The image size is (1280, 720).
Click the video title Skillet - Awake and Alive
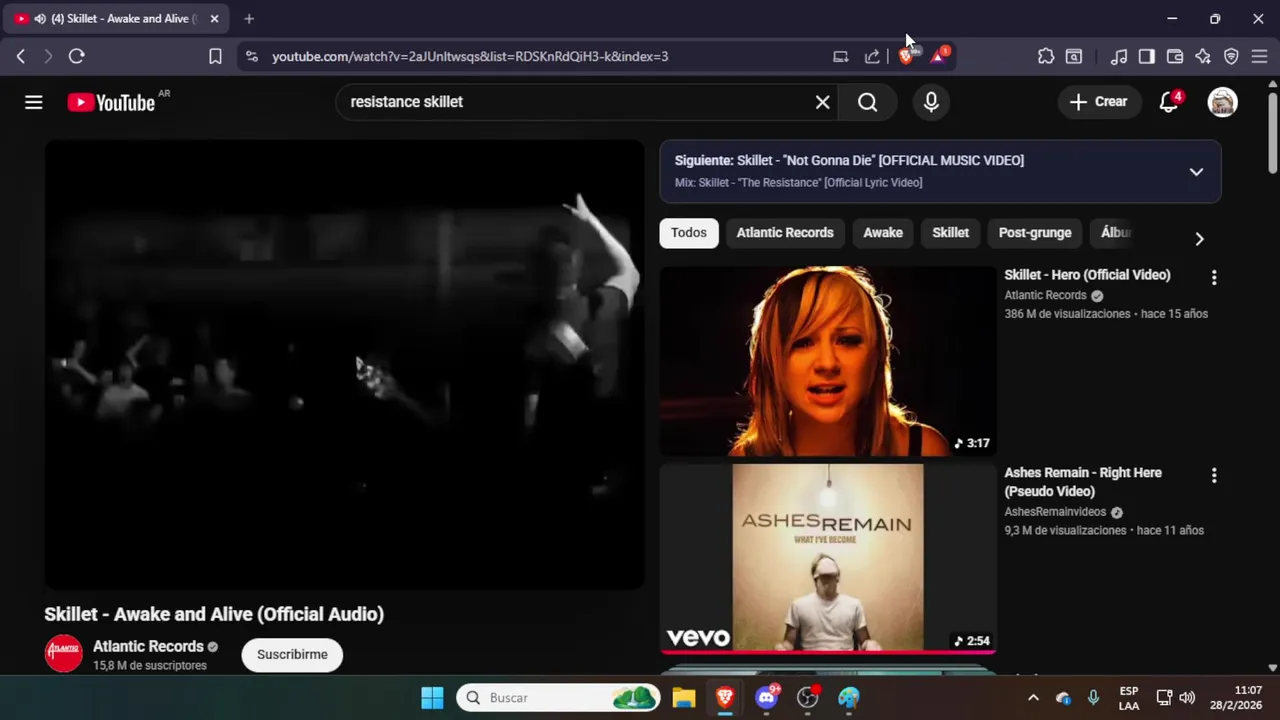[214, 614]
